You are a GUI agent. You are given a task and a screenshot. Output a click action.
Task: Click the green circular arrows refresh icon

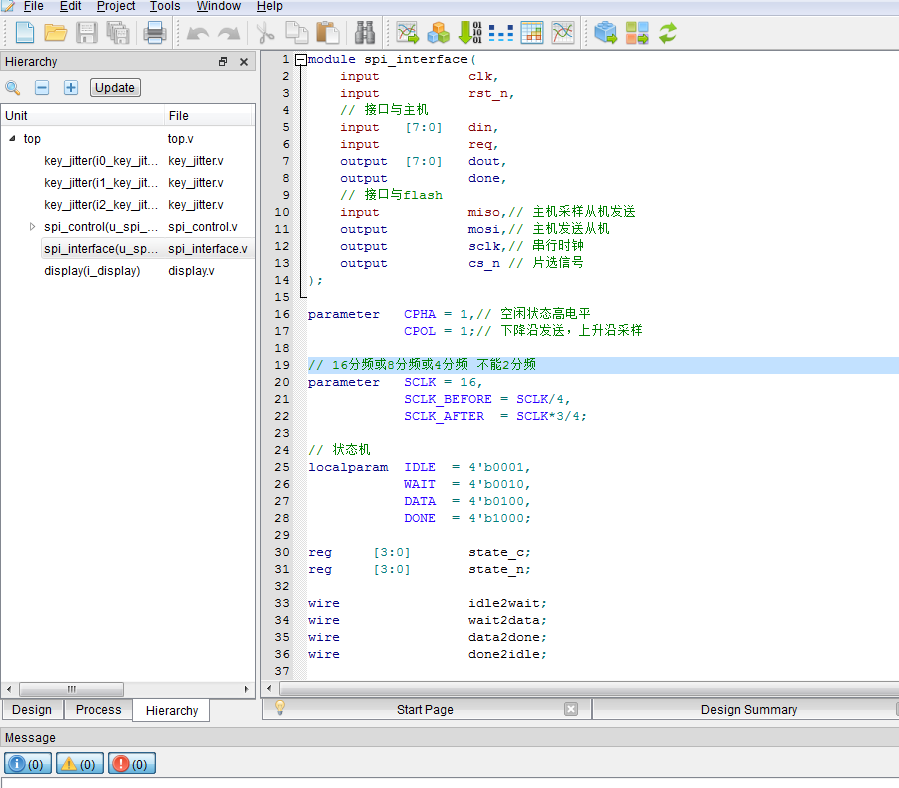667,33
